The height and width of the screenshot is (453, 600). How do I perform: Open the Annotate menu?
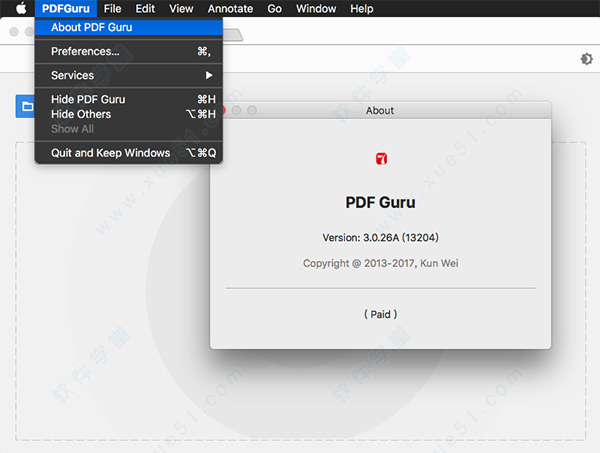[x=230, y=8]
